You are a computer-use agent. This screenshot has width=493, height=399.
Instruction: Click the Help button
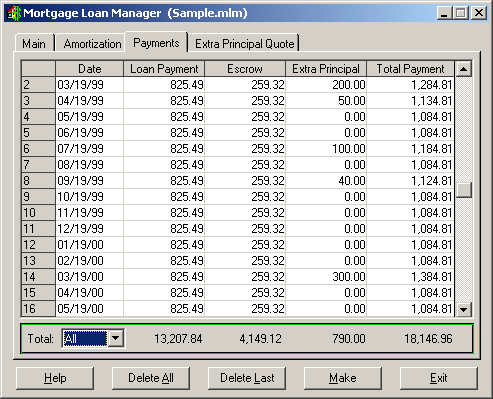[x=55, y=378]
